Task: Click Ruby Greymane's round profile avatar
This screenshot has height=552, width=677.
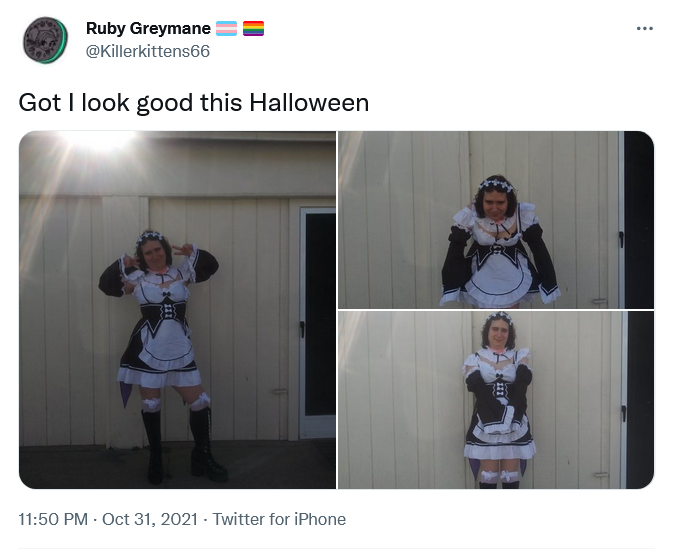Action: (45, 40)
